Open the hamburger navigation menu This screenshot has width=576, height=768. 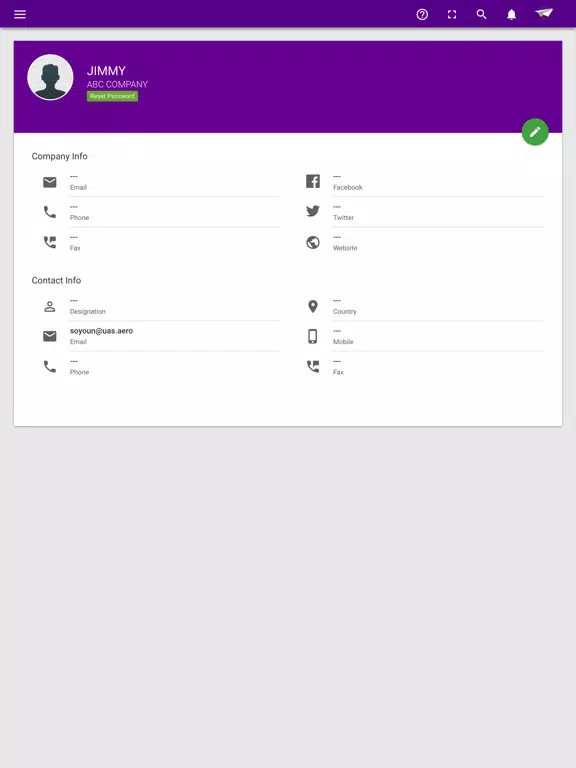[20, 14]
